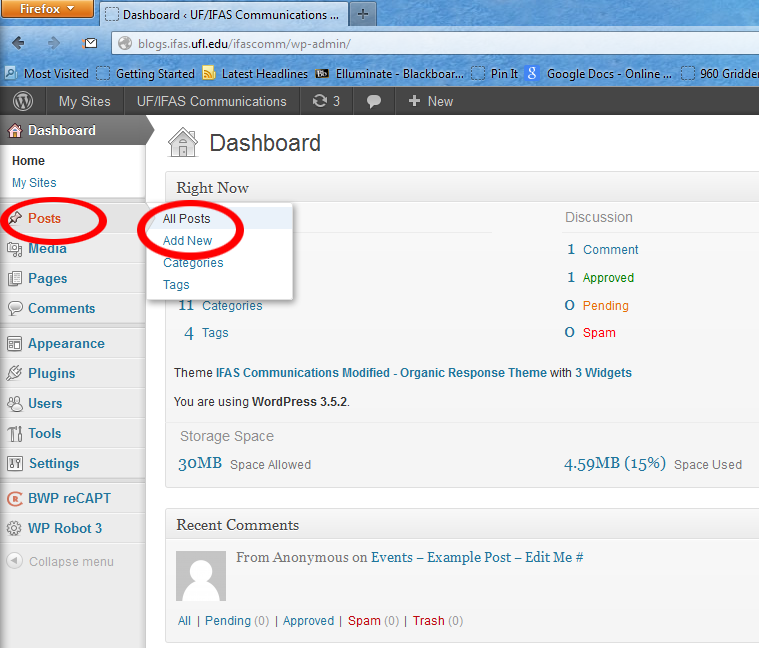Click the Users icon in sidebar

click(15, 403)
